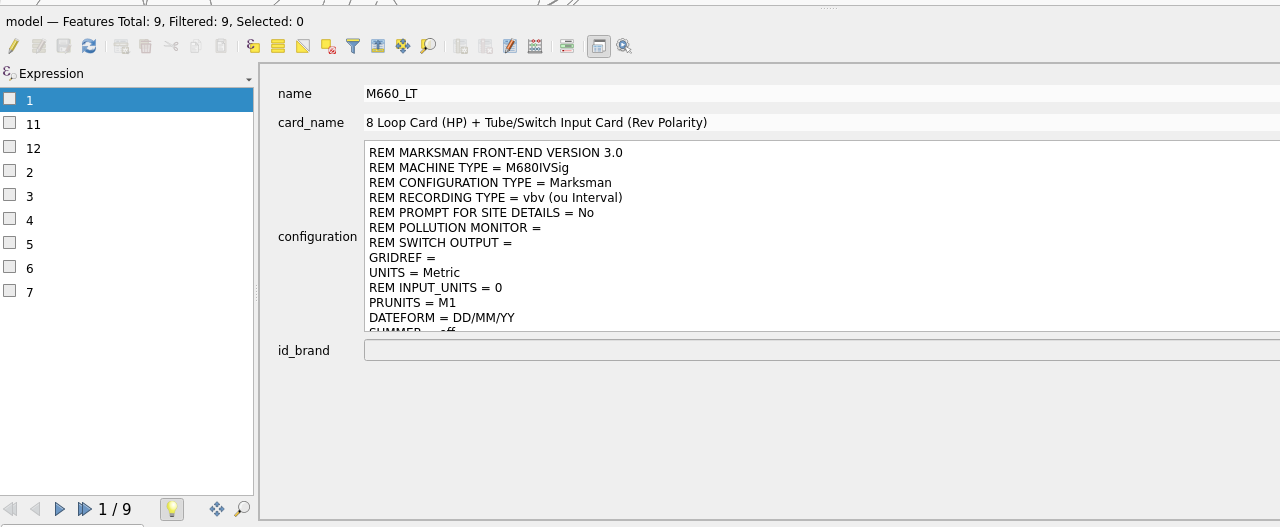Screen dimensions: 1280x527
Task: Select feature row labeled 12
Action: coord(127,148)
